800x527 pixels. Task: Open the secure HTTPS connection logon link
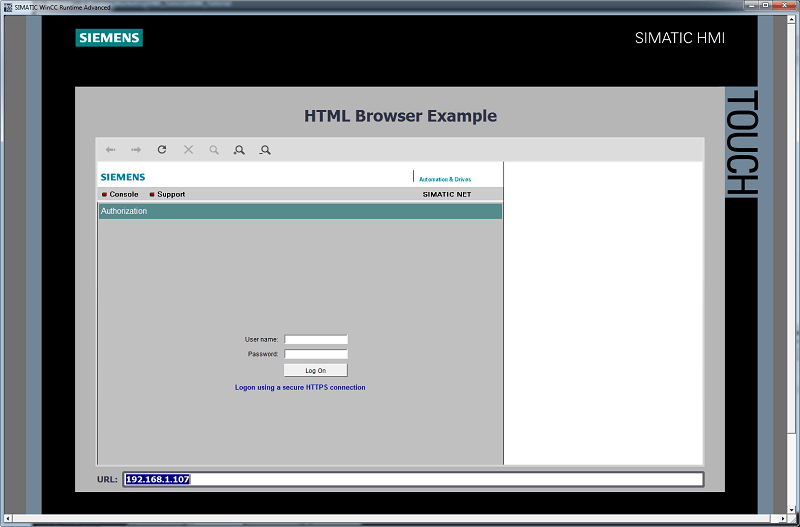point(300,387)
